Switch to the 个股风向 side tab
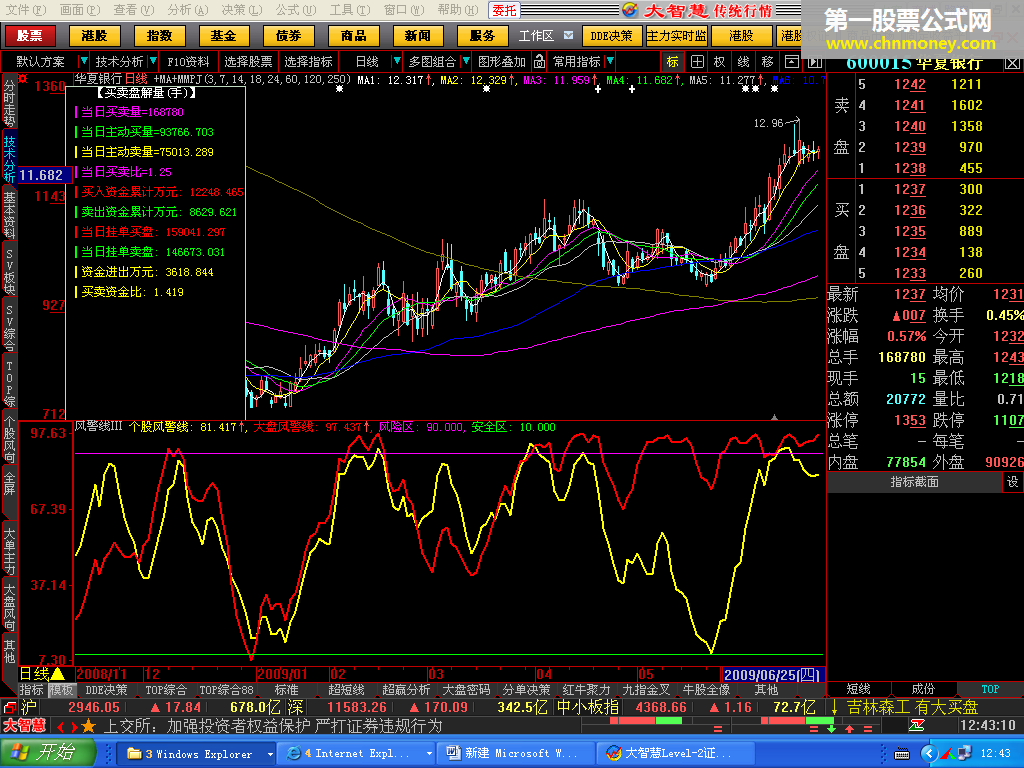The image size is (1024, 768). coord(9,438)
